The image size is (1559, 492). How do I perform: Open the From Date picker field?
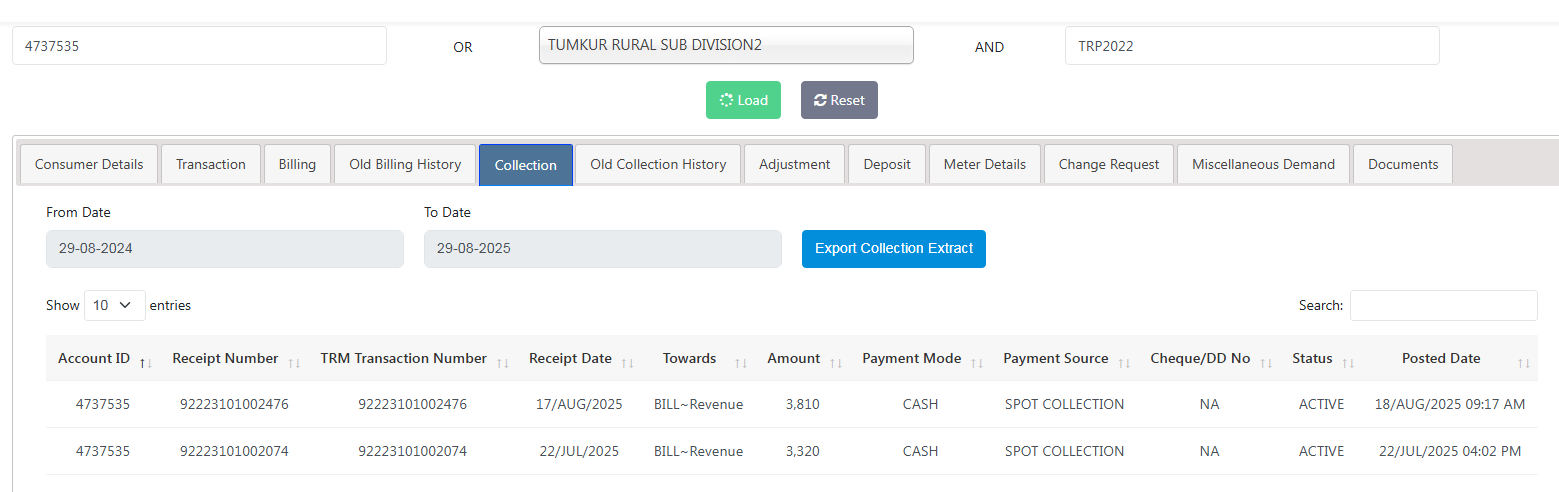coord(224,249)
